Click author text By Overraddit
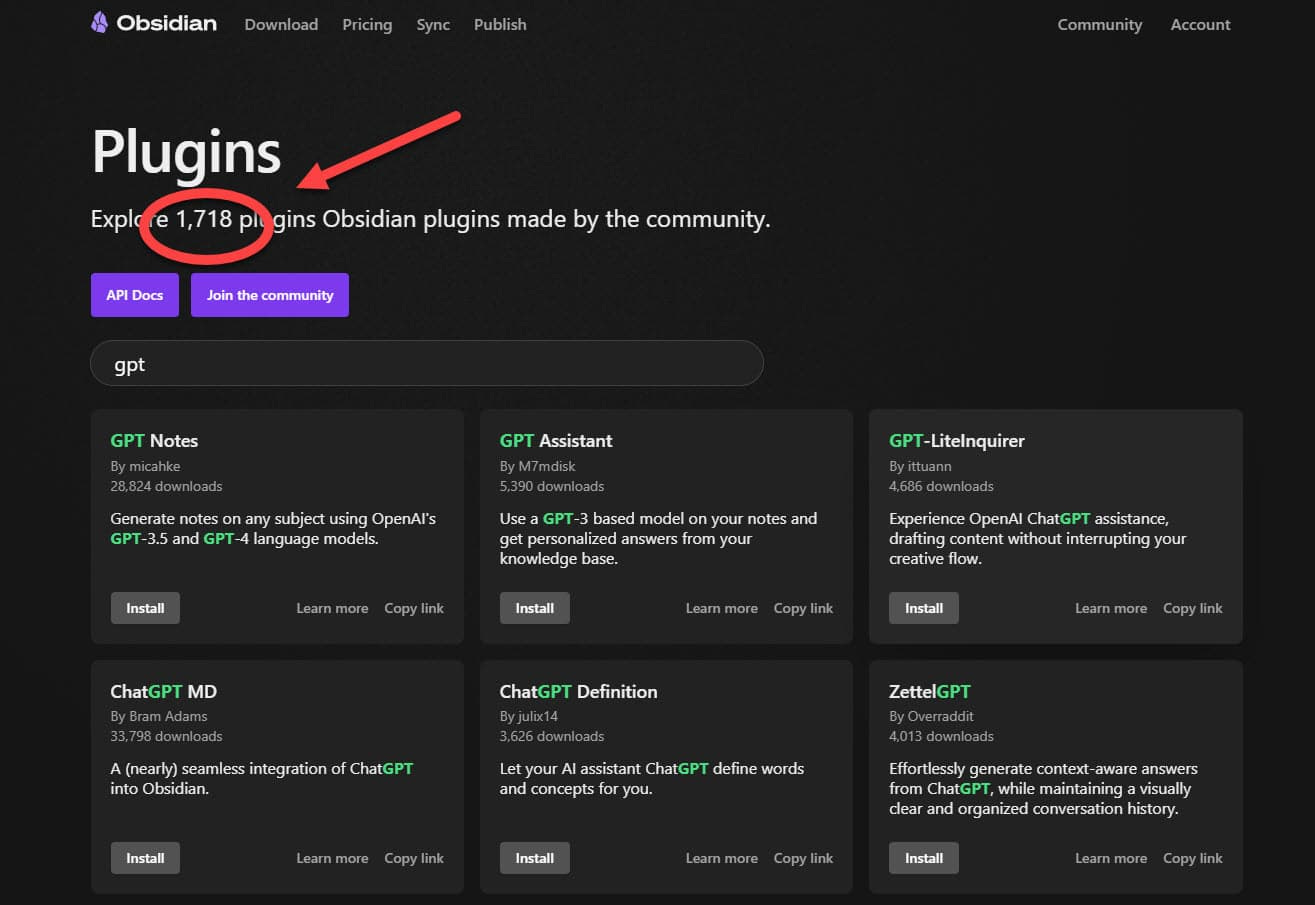Image resolution: width=1315 pixels, height=905 pixels. tap(931, 716)
